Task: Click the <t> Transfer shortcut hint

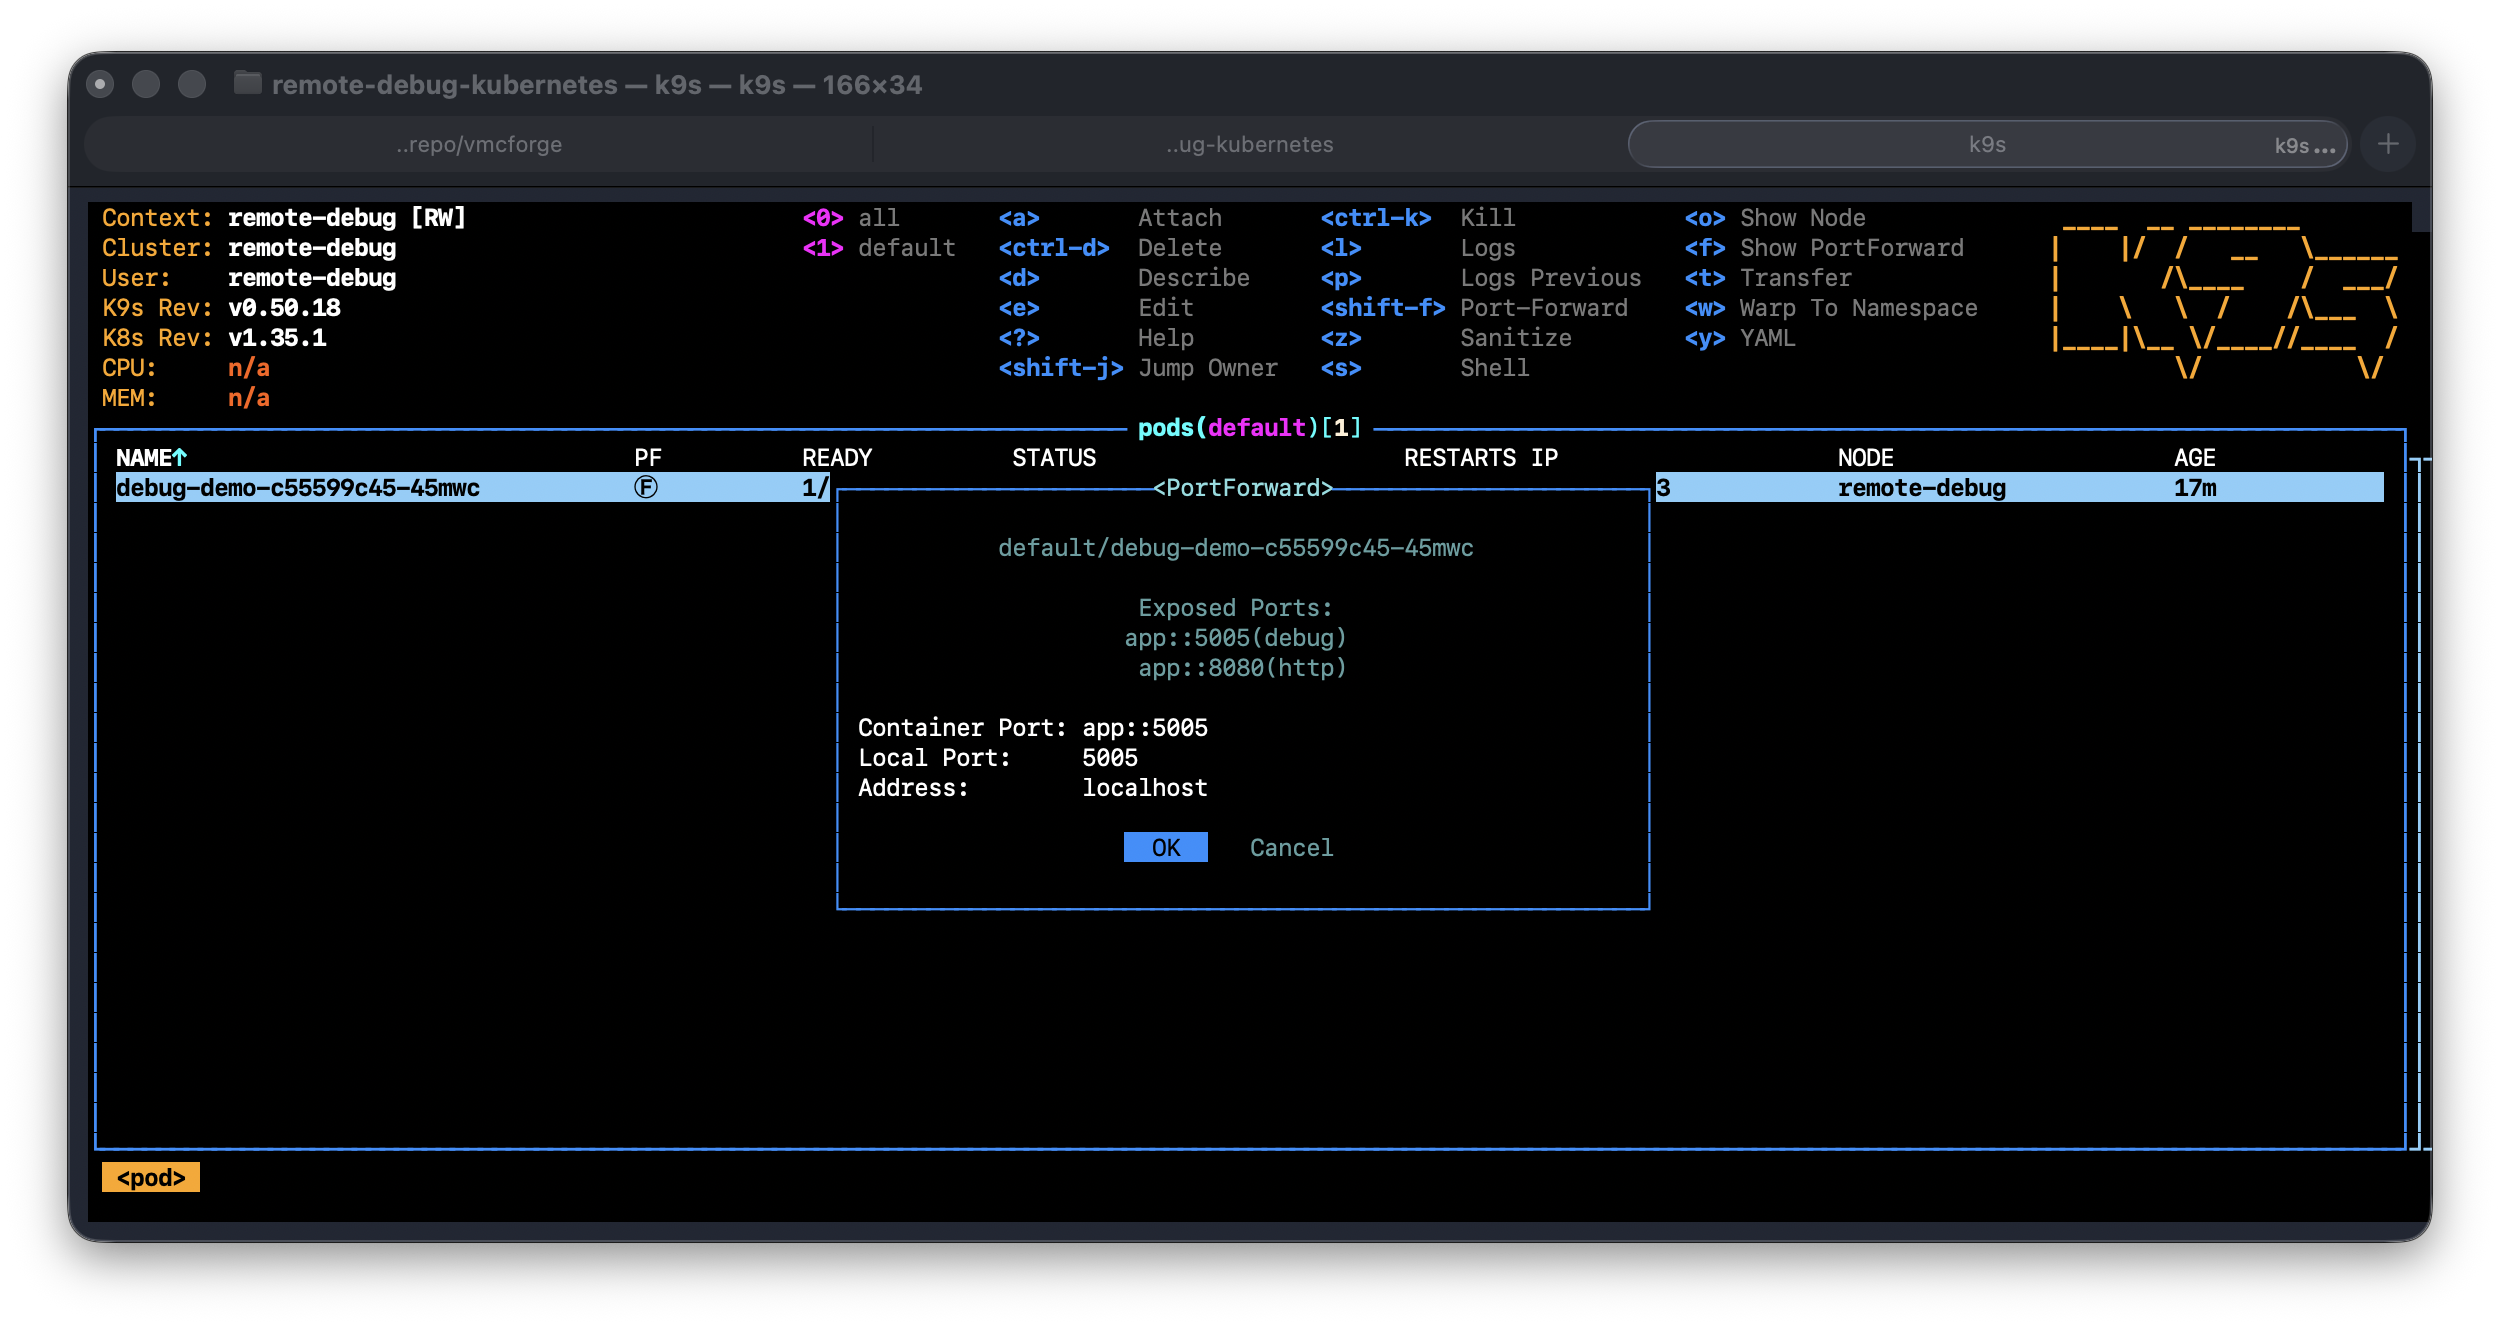Action: (1768, 277)
